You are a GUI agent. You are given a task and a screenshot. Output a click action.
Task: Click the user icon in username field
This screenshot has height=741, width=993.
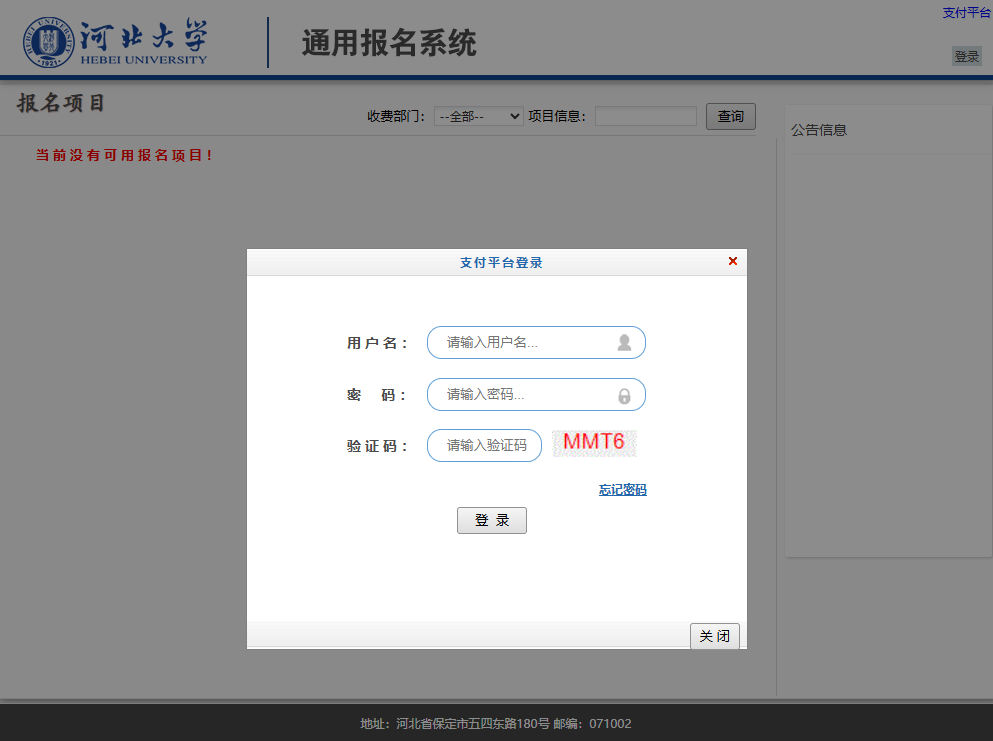tap(624, 343)
